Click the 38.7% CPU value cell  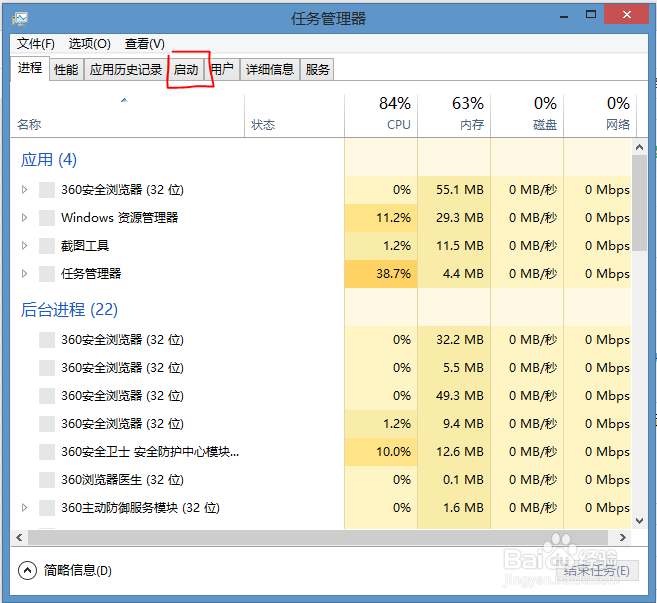(381, 274)
